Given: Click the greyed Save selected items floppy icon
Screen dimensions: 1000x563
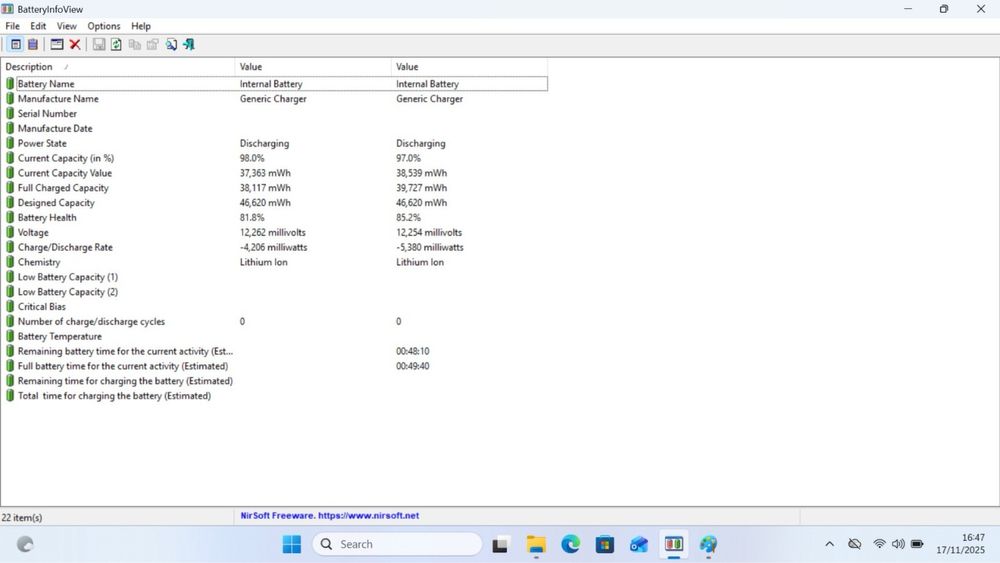Looking at the screenshot, I should 99,44.
